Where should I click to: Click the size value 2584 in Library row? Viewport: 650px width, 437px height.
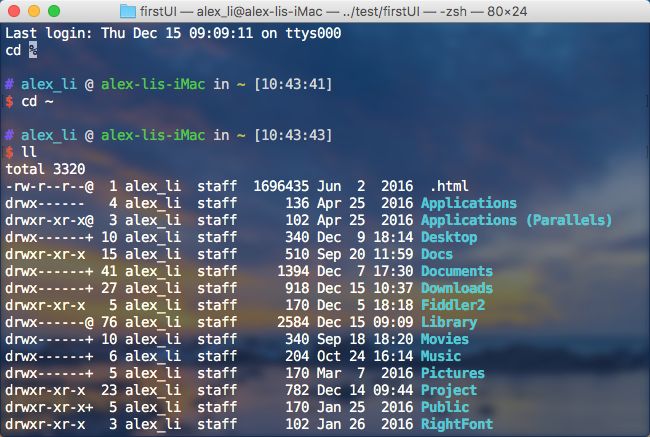click(293, 322)
